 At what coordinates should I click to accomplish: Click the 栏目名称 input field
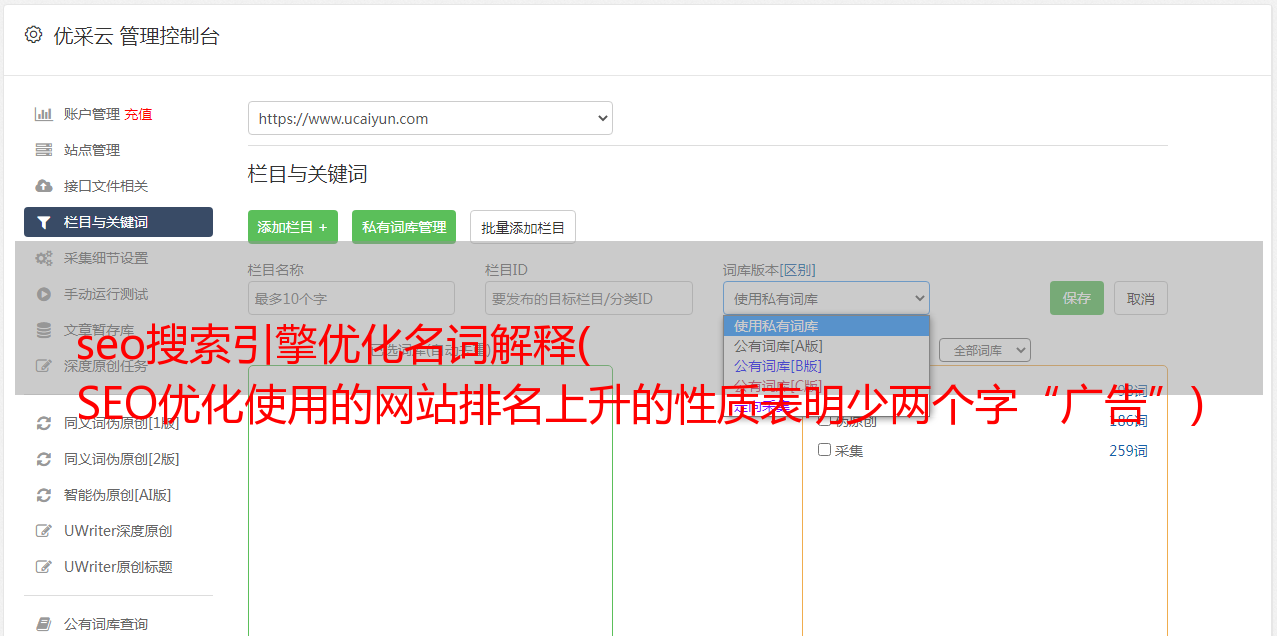tap(351, 298)
